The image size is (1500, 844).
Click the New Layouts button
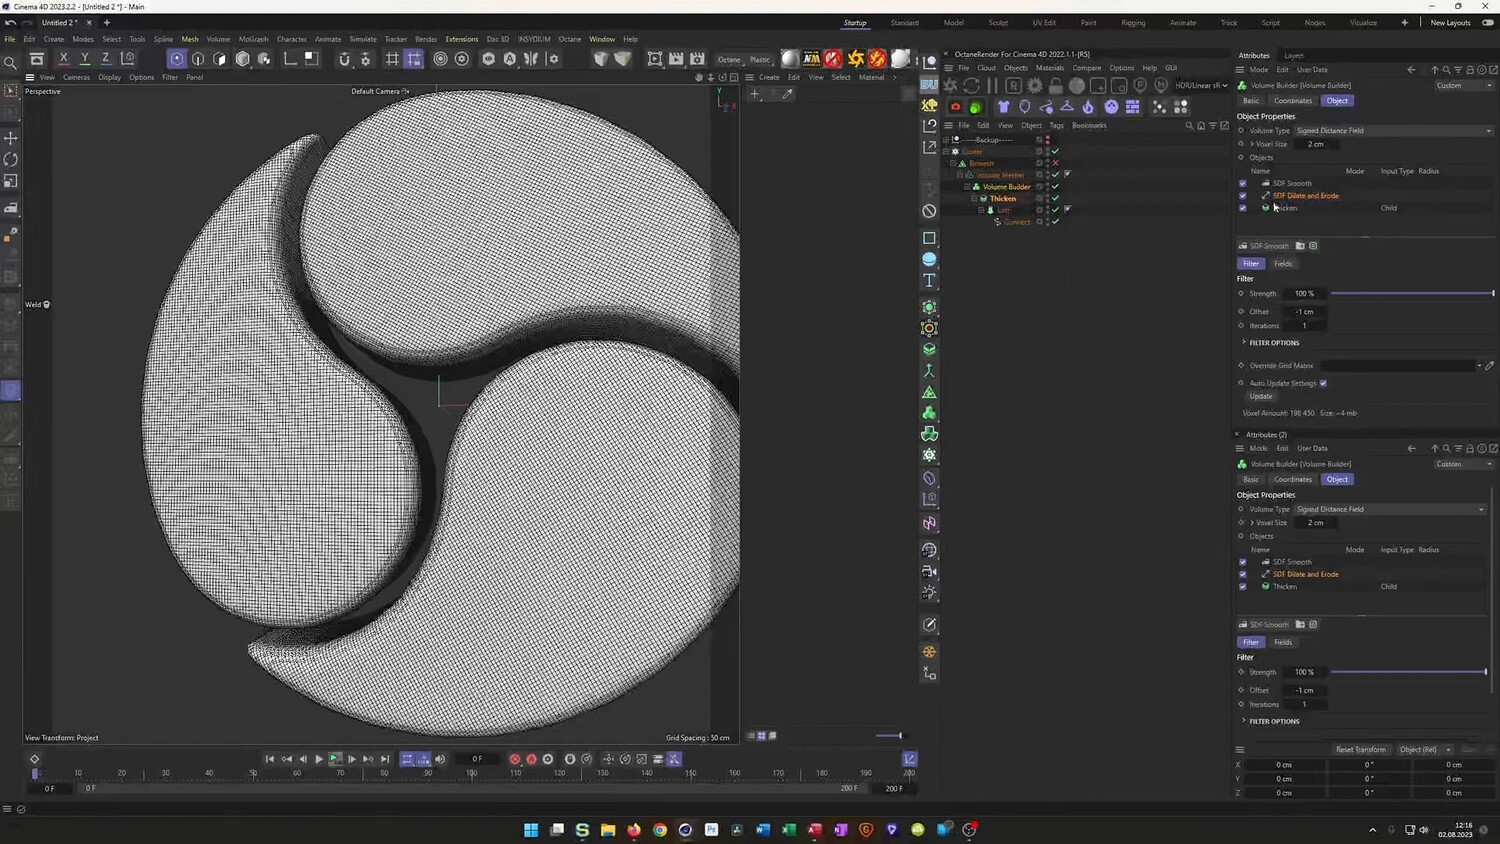tap(1450, 23)
